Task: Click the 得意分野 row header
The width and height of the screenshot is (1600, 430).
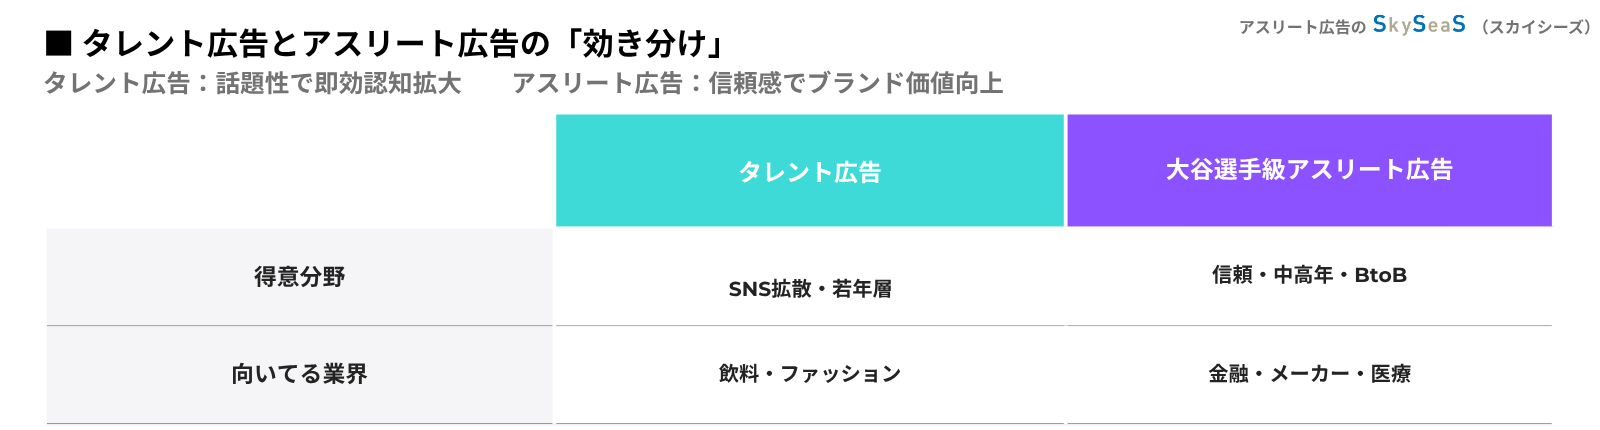Action: (x=299, y=277)
